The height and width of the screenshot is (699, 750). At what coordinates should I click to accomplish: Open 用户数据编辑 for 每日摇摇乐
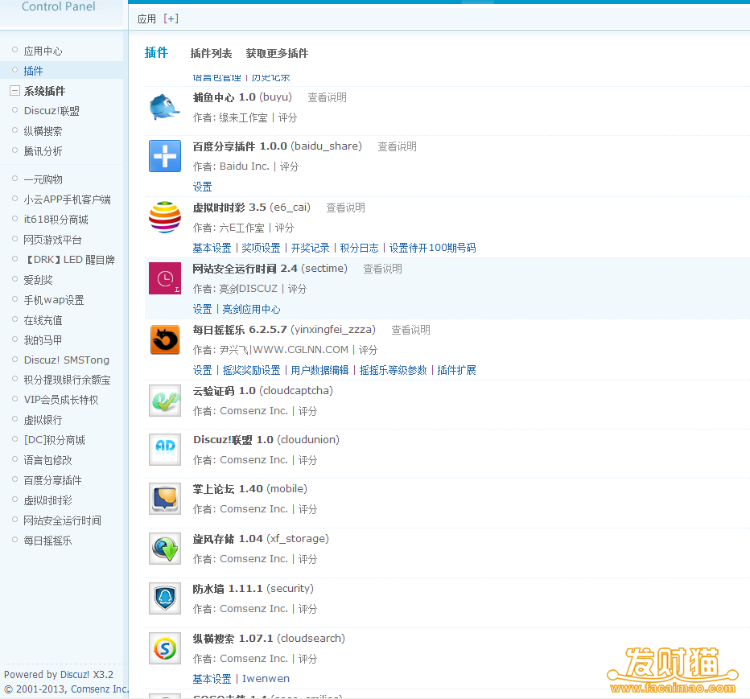click(x=320, y=370)
